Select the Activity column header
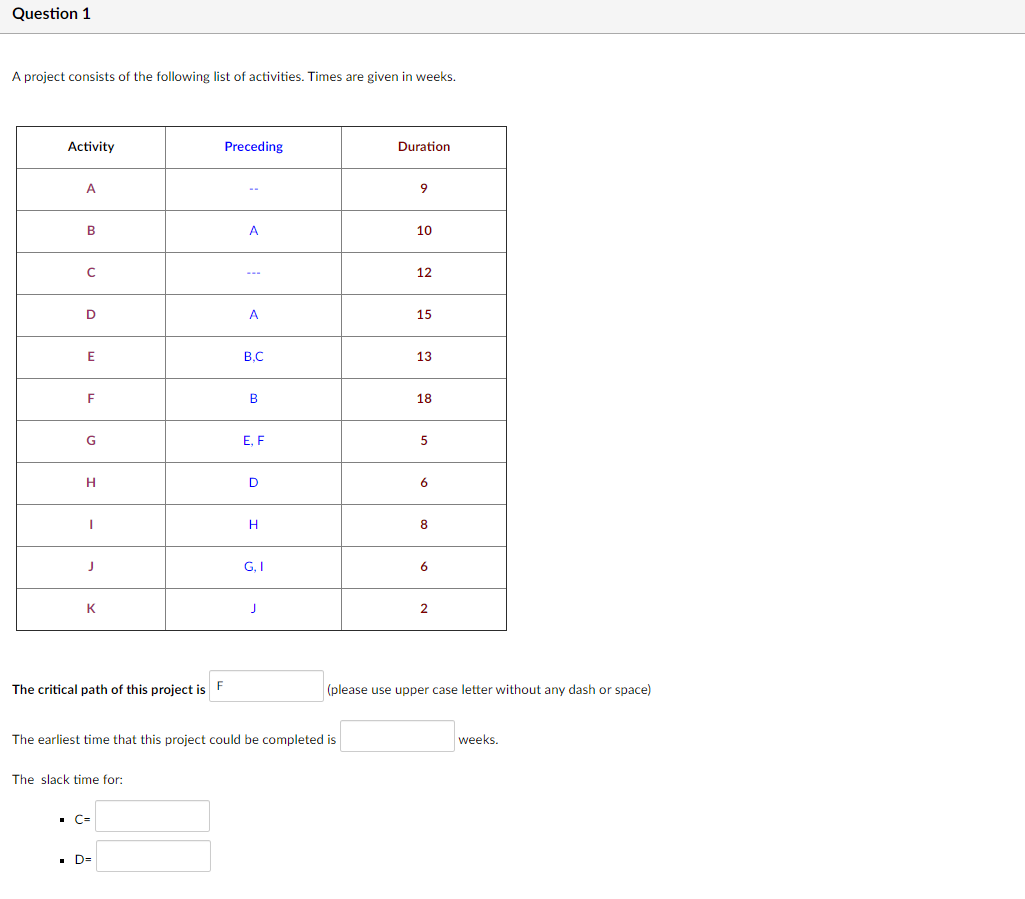Viewport: 1025px width, 899px height. [90, 146]
